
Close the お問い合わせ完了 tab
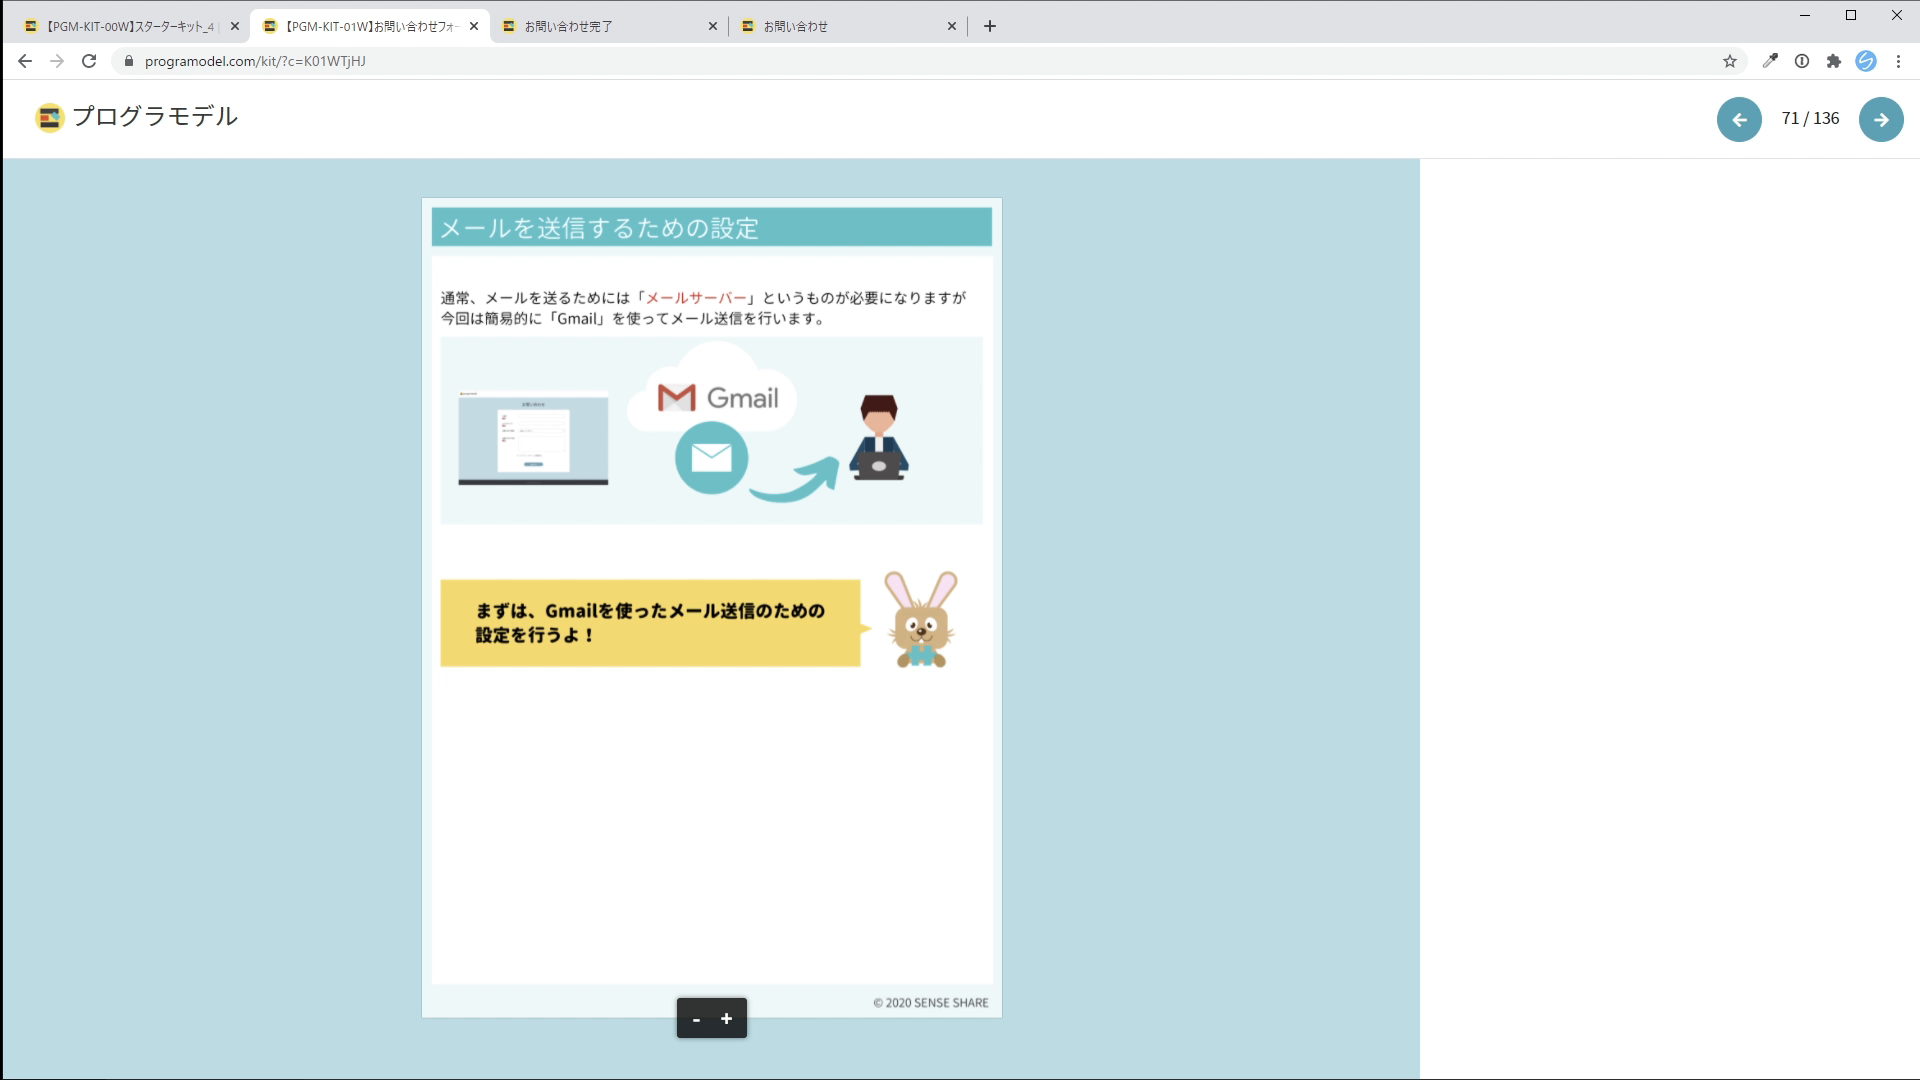pyautogui.click(x=713, y=26)
